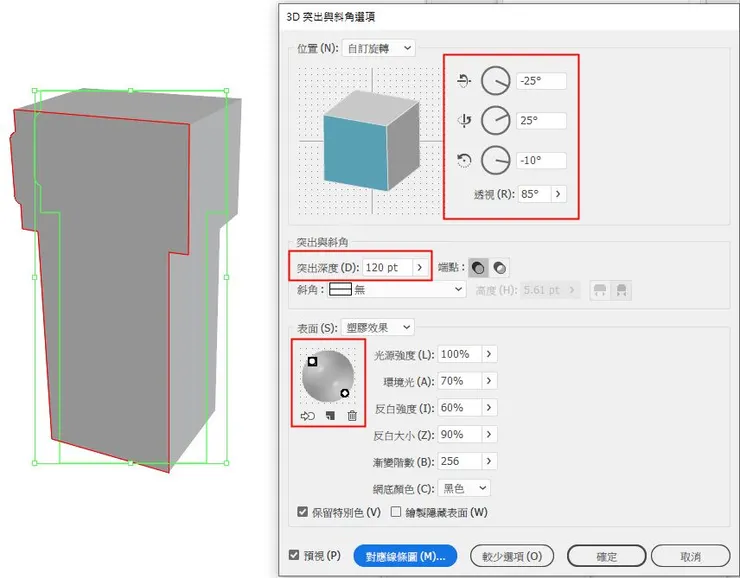Click the 85° perspective field
The height and width of the screenshot is (578, 740).
pos(534,194)
